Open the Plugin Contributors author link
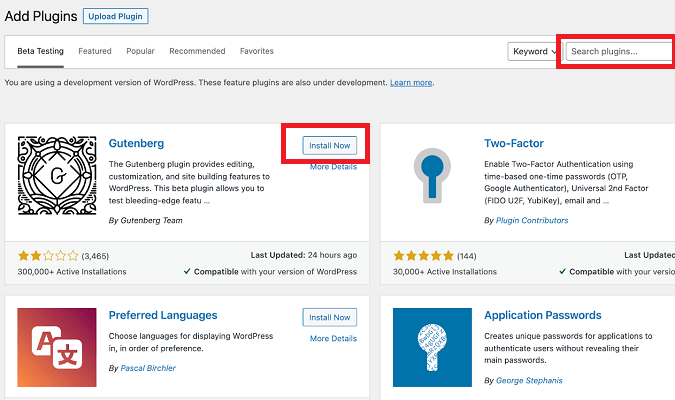Viewport: 675px width, 400px height. [x=532, y=220]
